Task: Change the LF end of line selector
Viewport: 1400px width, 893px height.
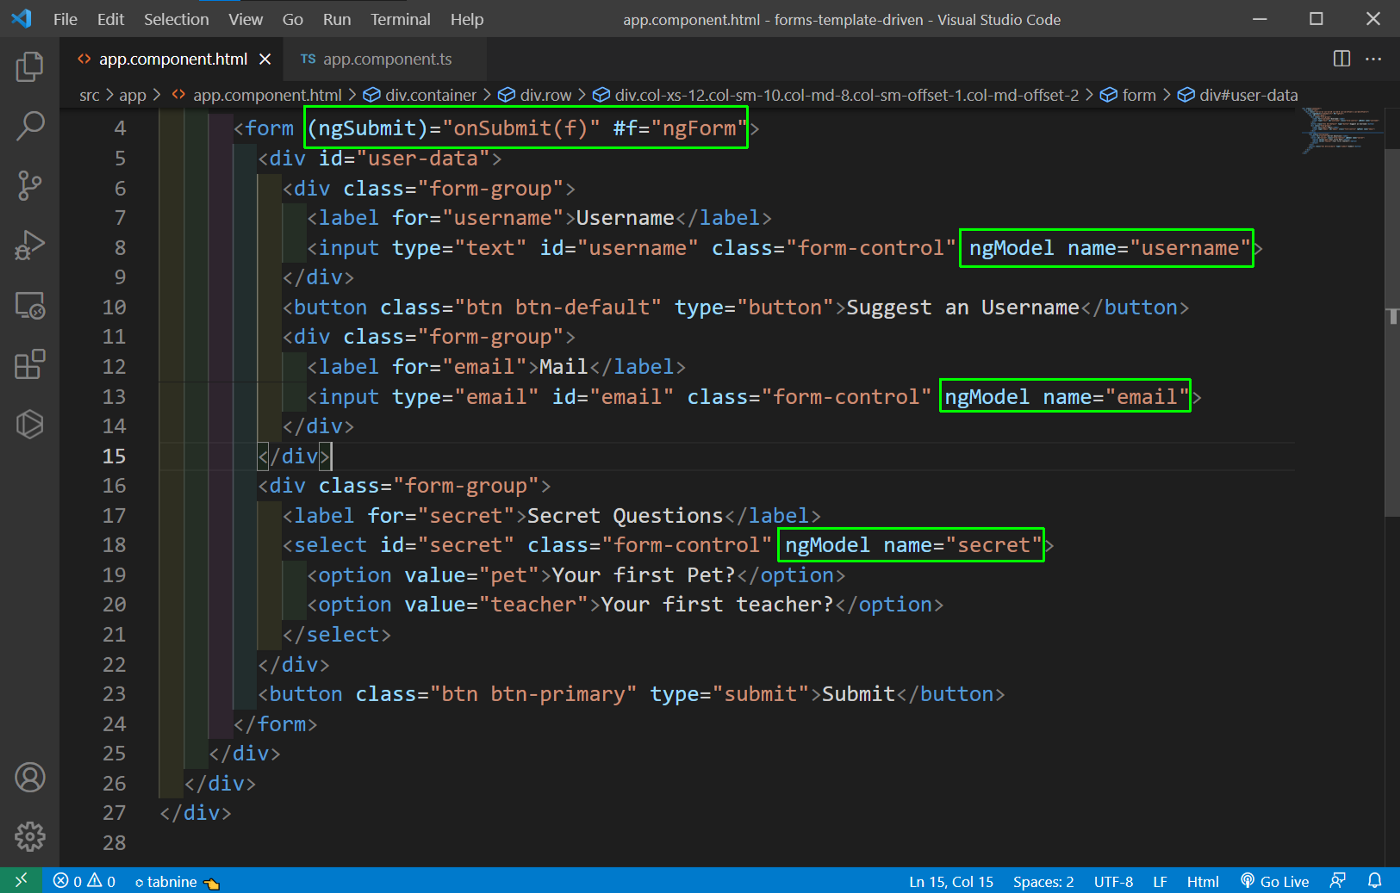Action: pyautogui.click(x=1160, y=881)
